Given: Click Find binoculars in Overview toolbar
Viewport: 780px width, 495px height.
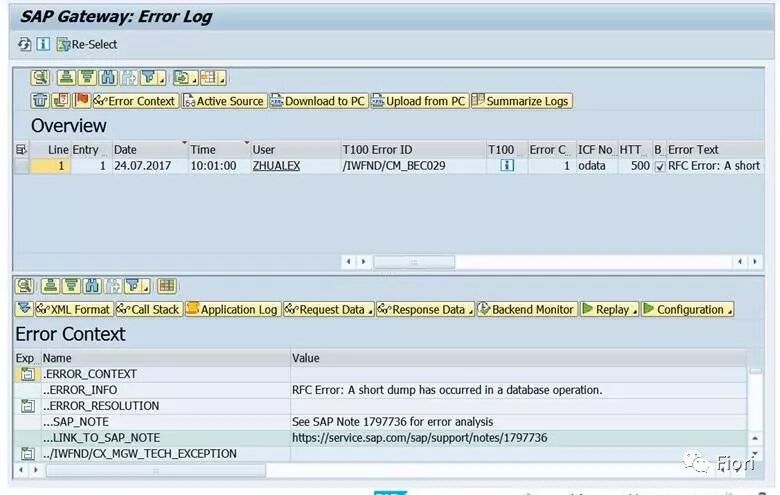Looking at the screenshot, I should (108, 78).
